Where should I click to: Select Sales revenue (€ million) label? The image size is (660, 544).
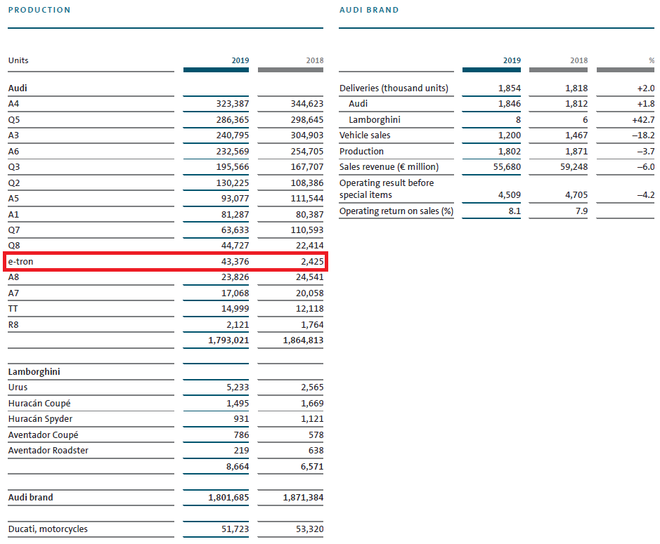(x=389, y=167)
